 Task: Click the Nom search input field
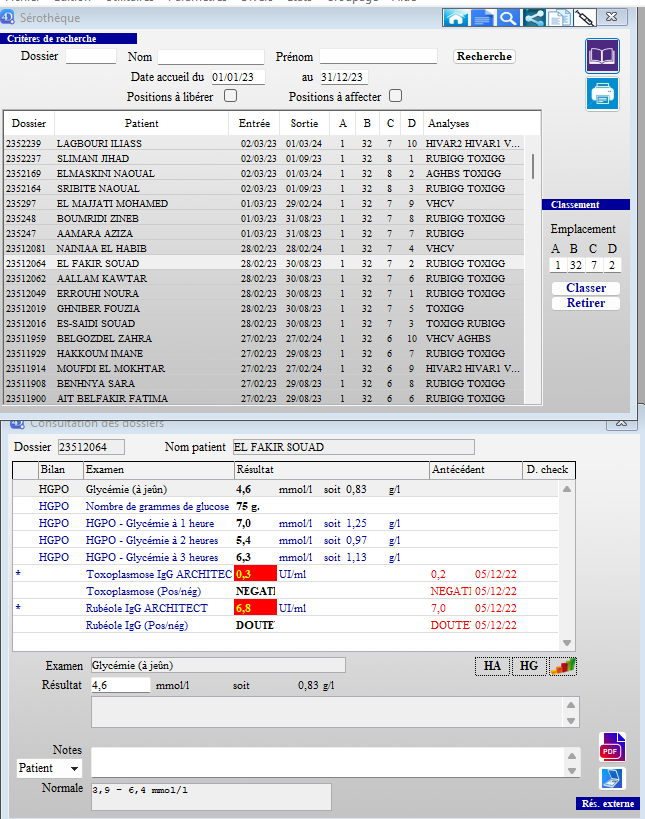pos(210,57)
